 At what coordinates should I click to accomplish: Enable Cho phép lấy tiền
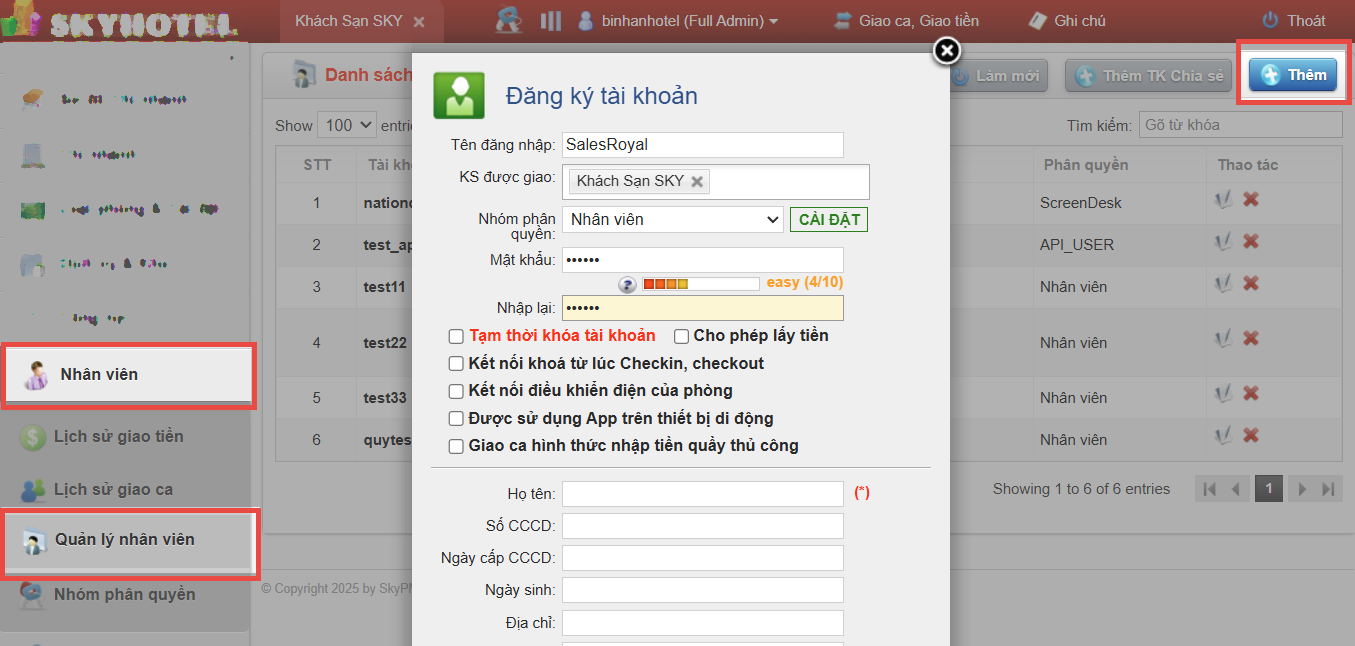click(x=681, y=336)
